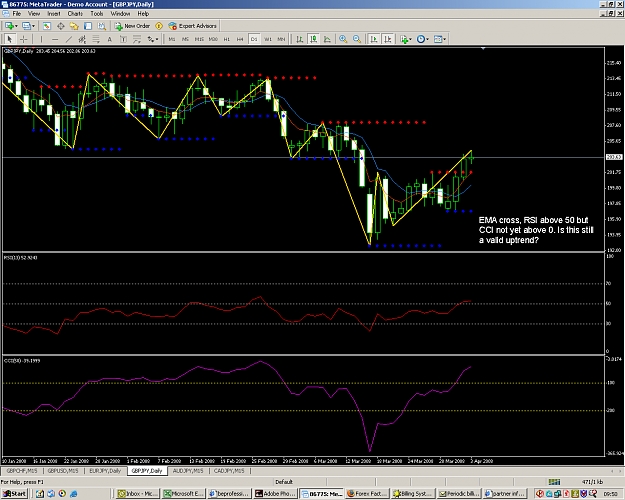Select the line studies tool next to text label
625x500 pixels.
pos(137,39)
